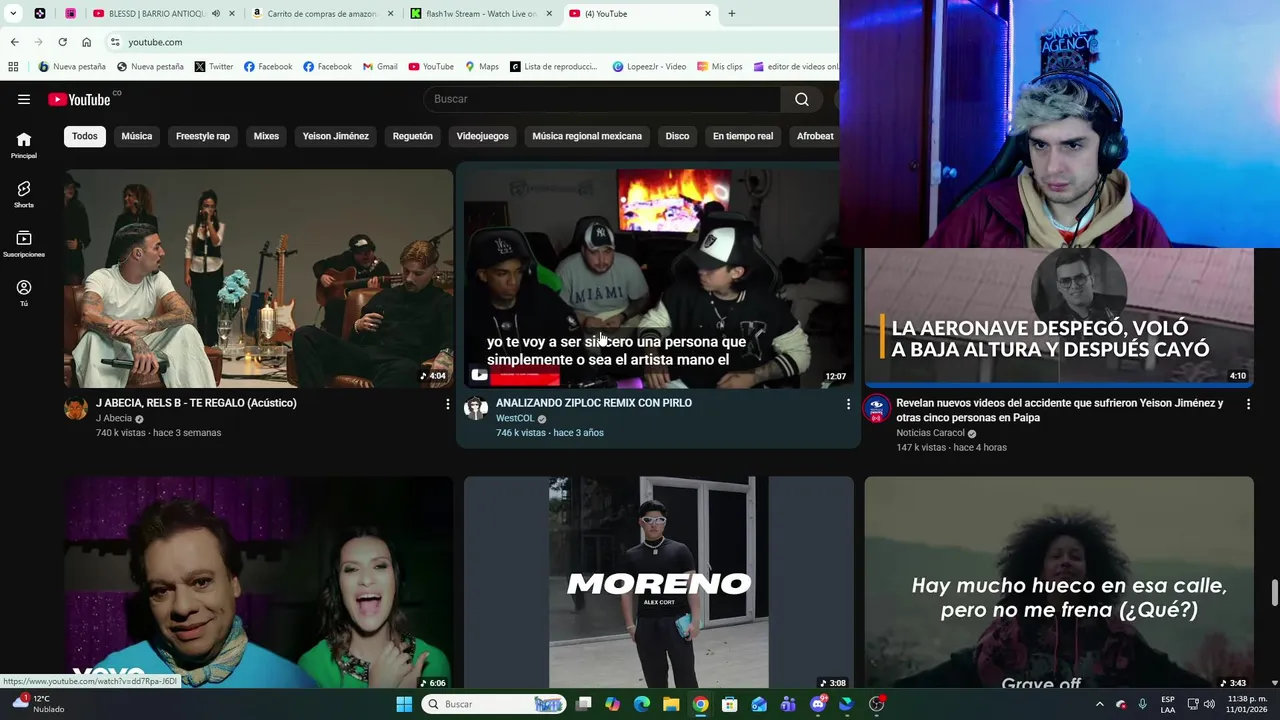1280x720 pixels.
Task: Open title 'J ABECIA, RELS B - TE REGALO'
Action: pos(196,403)
